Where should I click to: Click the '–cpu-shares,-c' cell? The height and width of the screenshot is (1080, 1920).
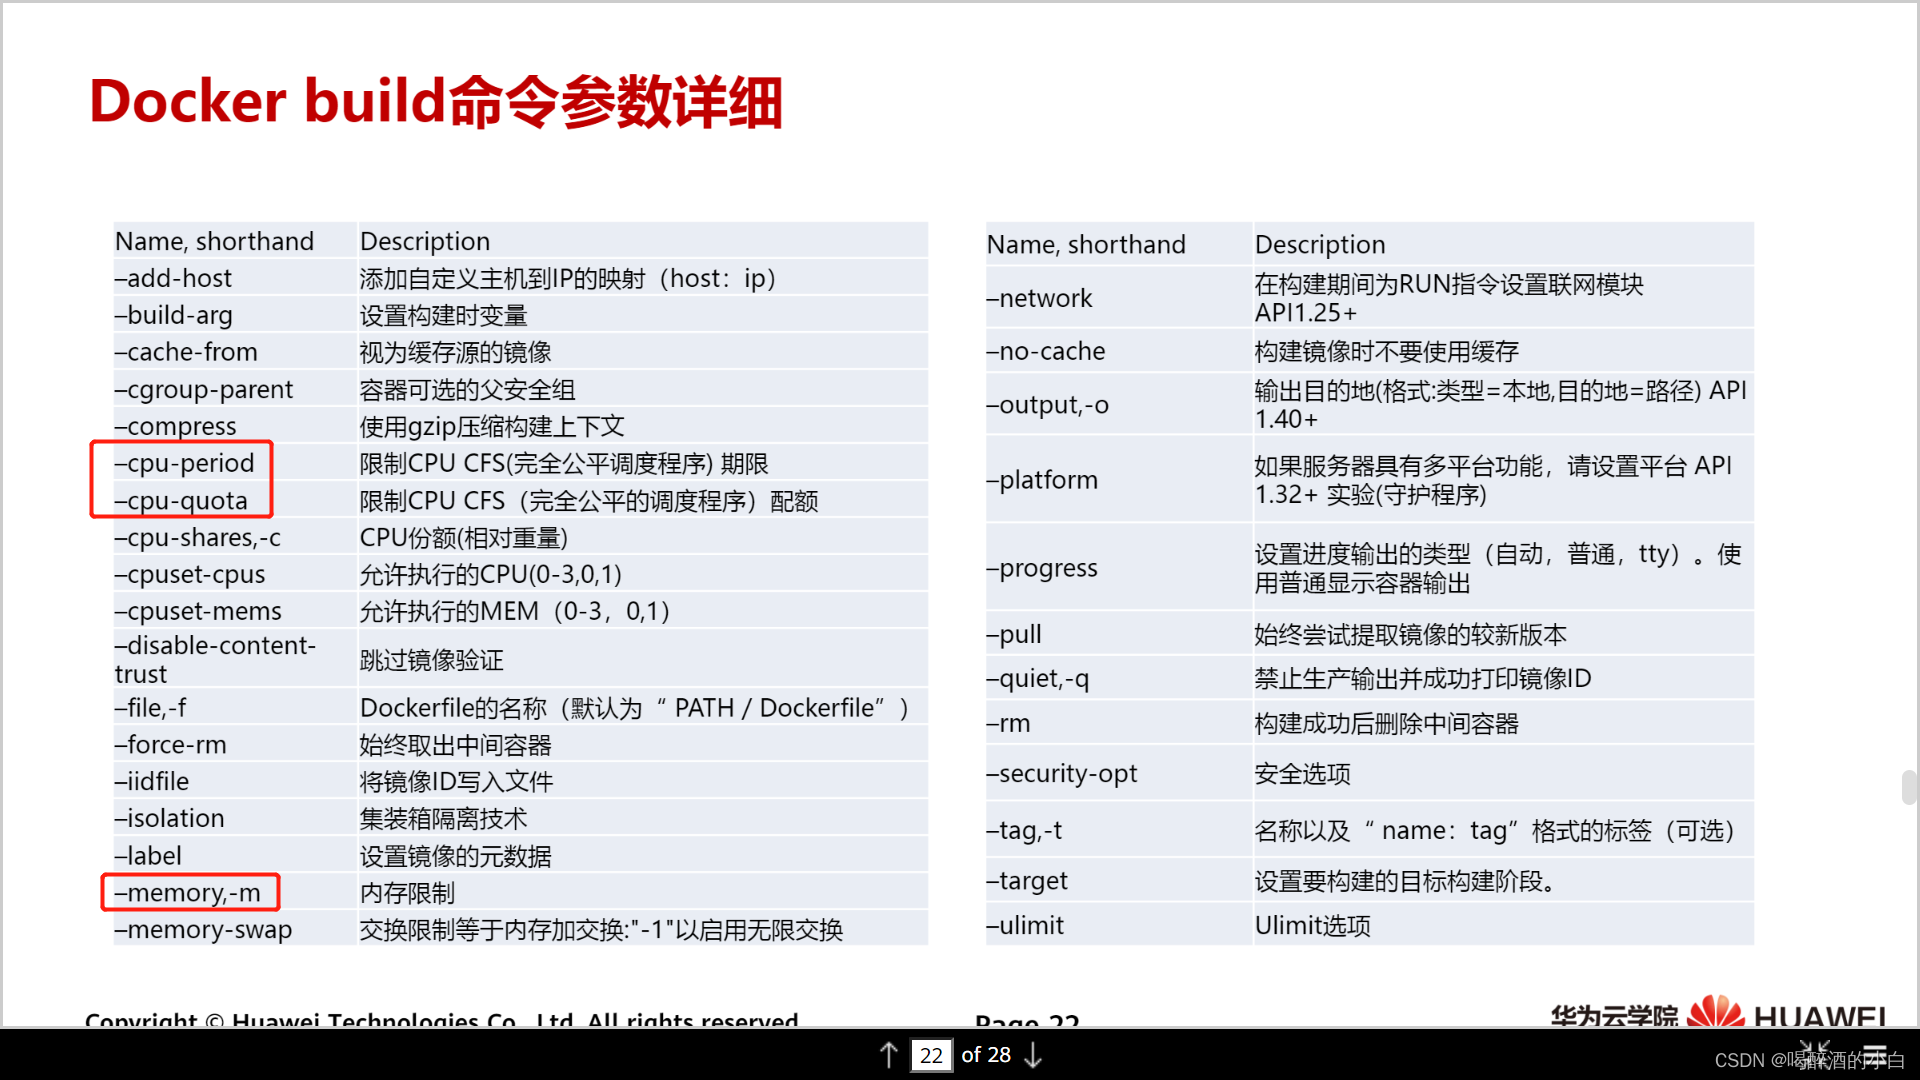tap(235, 537)
